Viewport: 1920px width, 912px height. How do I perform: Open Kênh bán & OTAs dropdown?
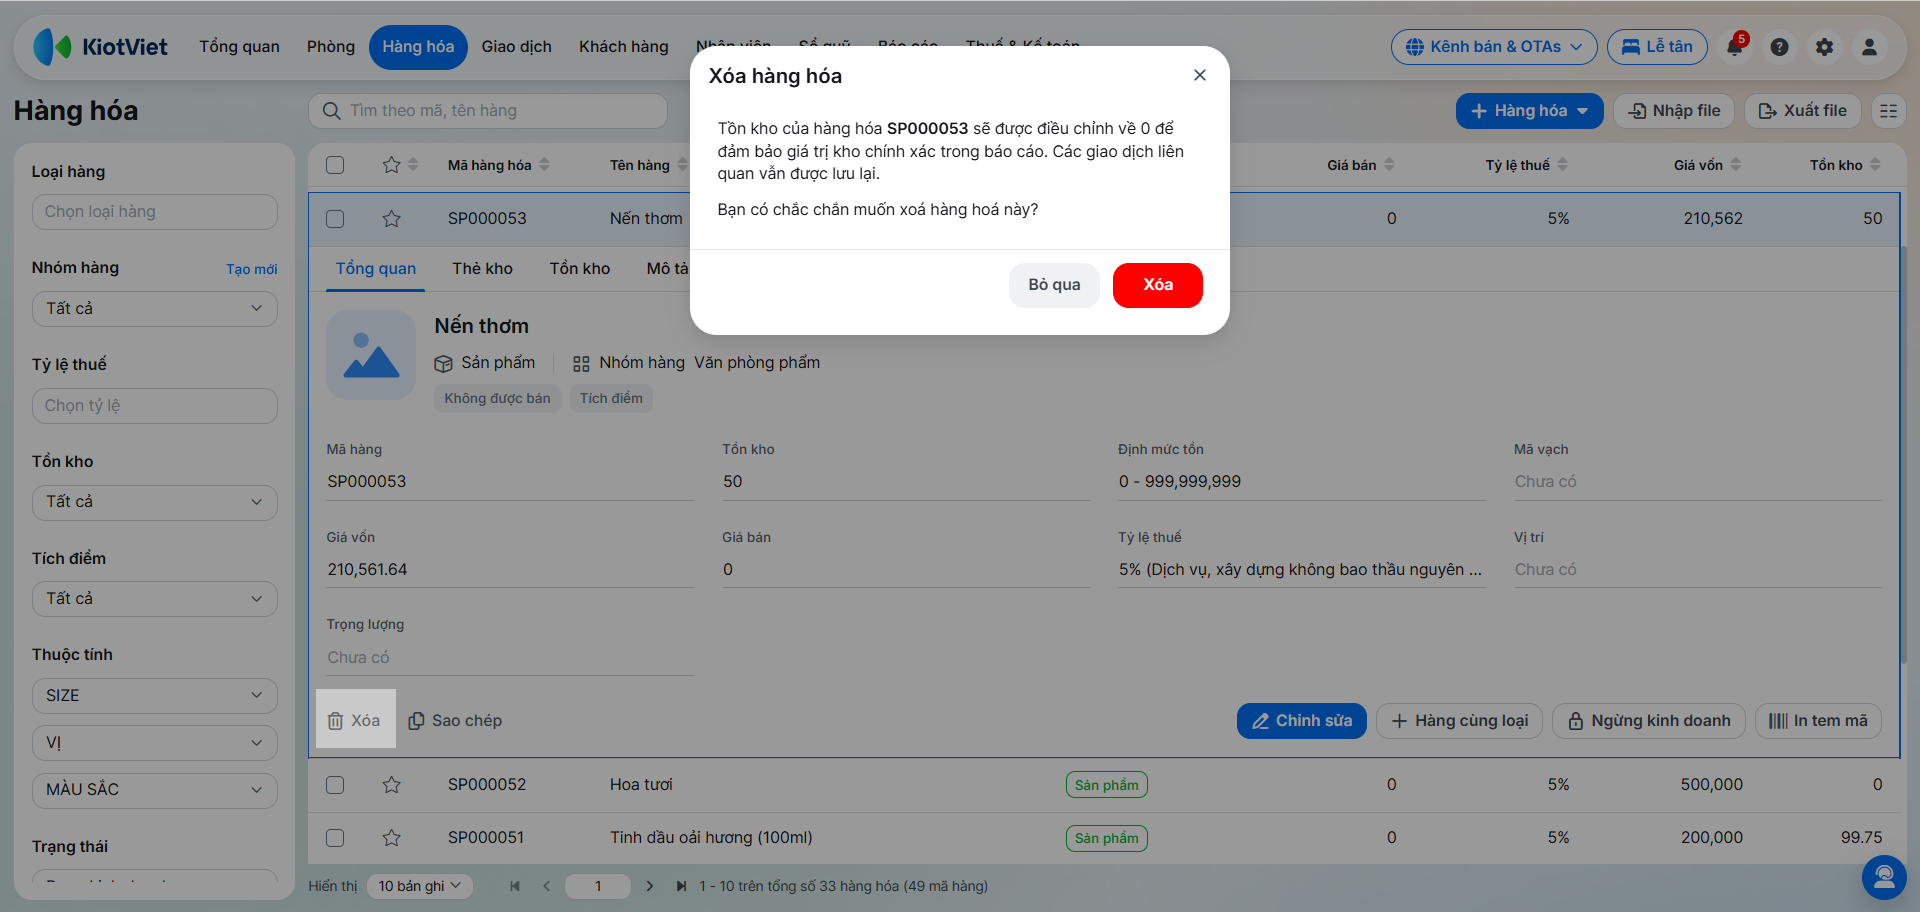(1494, 47)
